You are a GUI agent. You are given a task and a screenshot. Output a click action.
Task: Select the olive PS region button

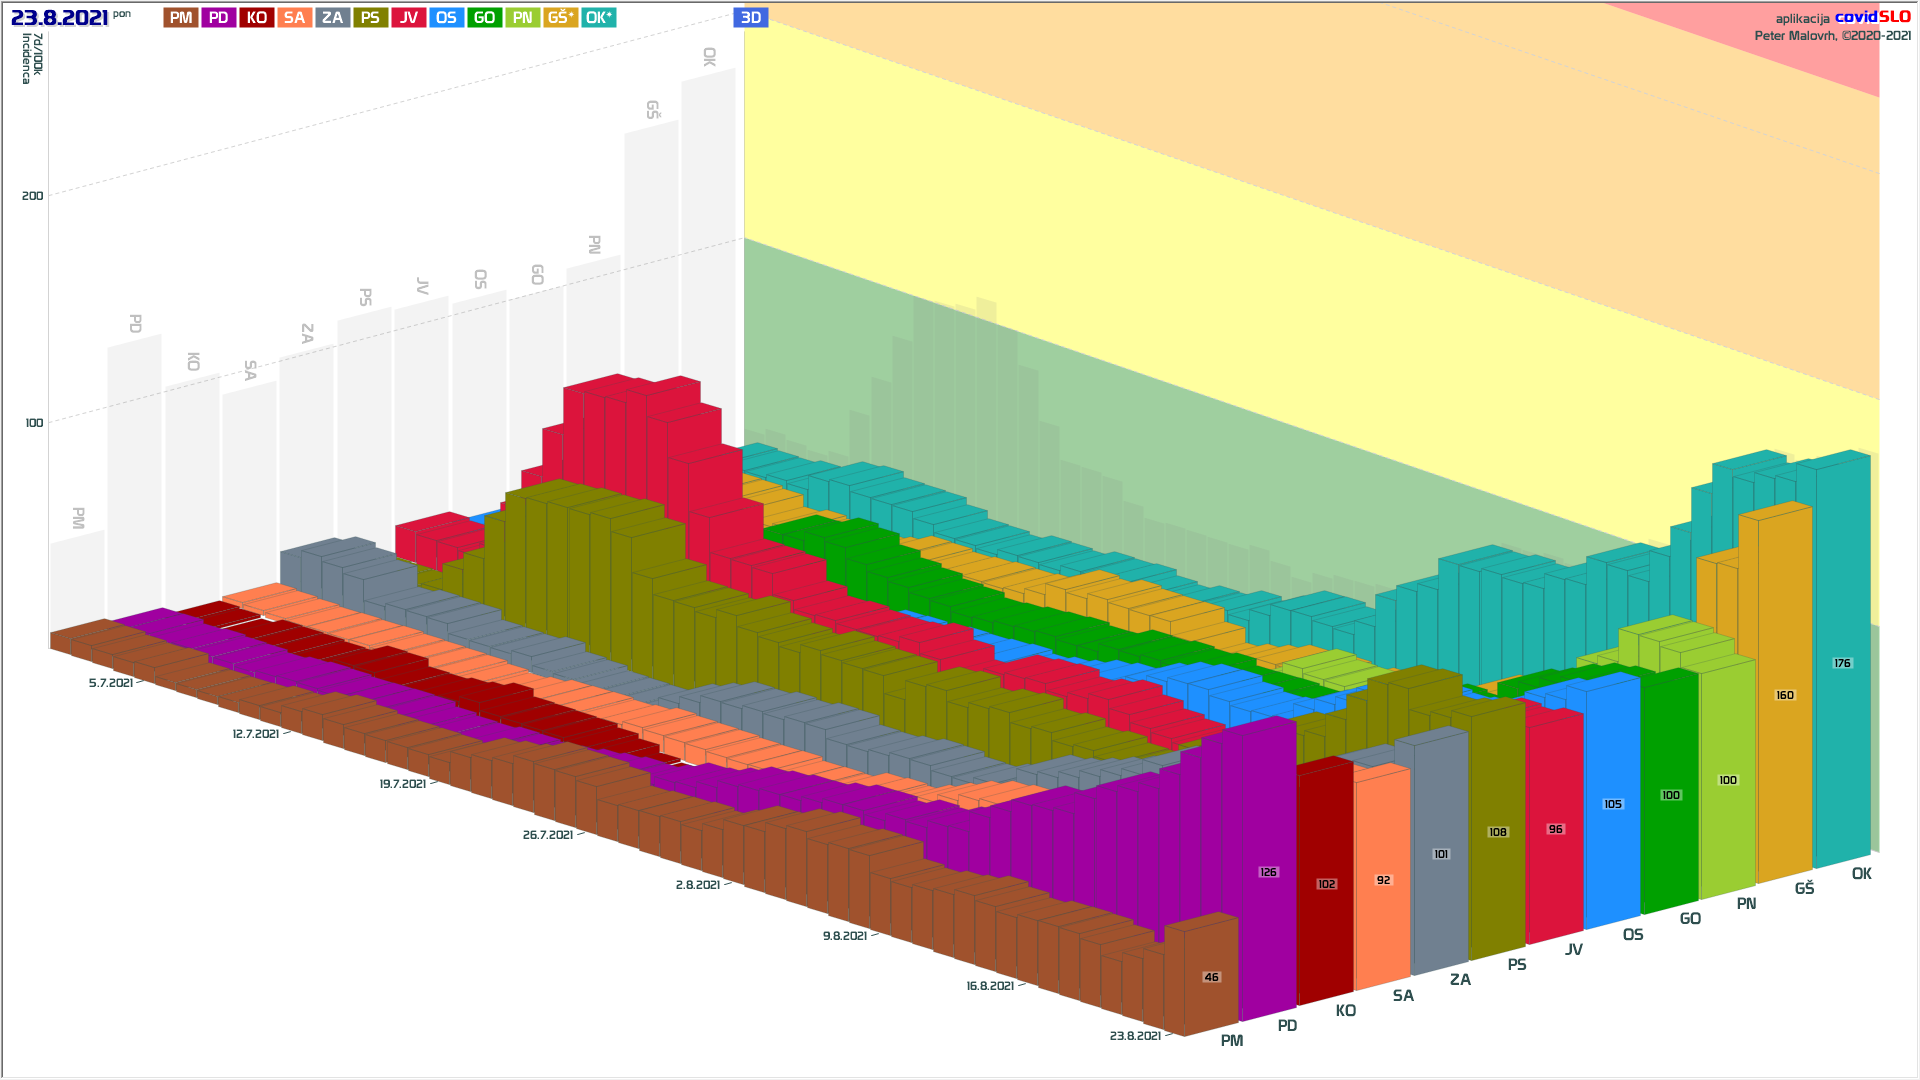(370, 18)
